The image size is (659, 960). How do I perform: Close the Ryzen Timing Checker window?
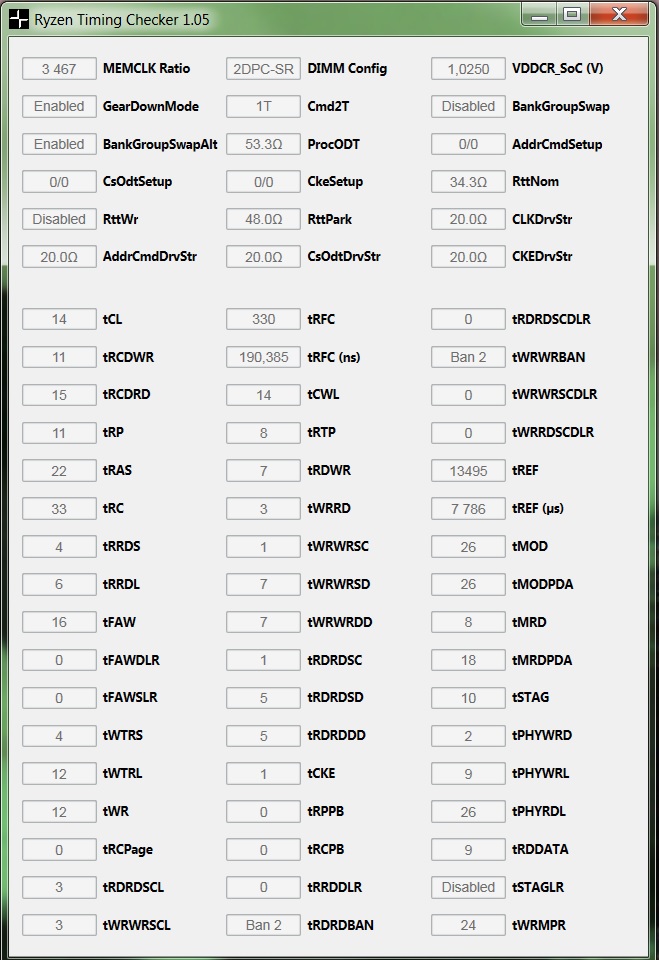[619, 15]
